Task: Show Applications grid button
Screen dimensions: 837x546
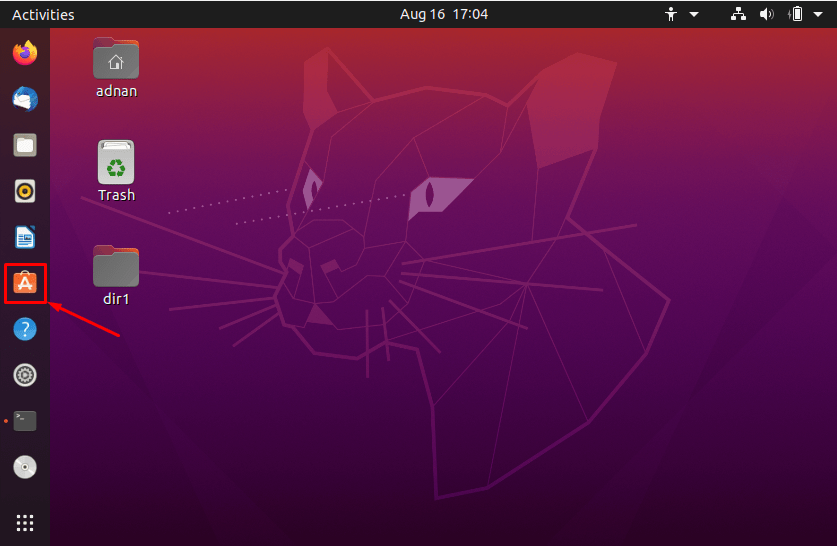Action: click(25, 523)
